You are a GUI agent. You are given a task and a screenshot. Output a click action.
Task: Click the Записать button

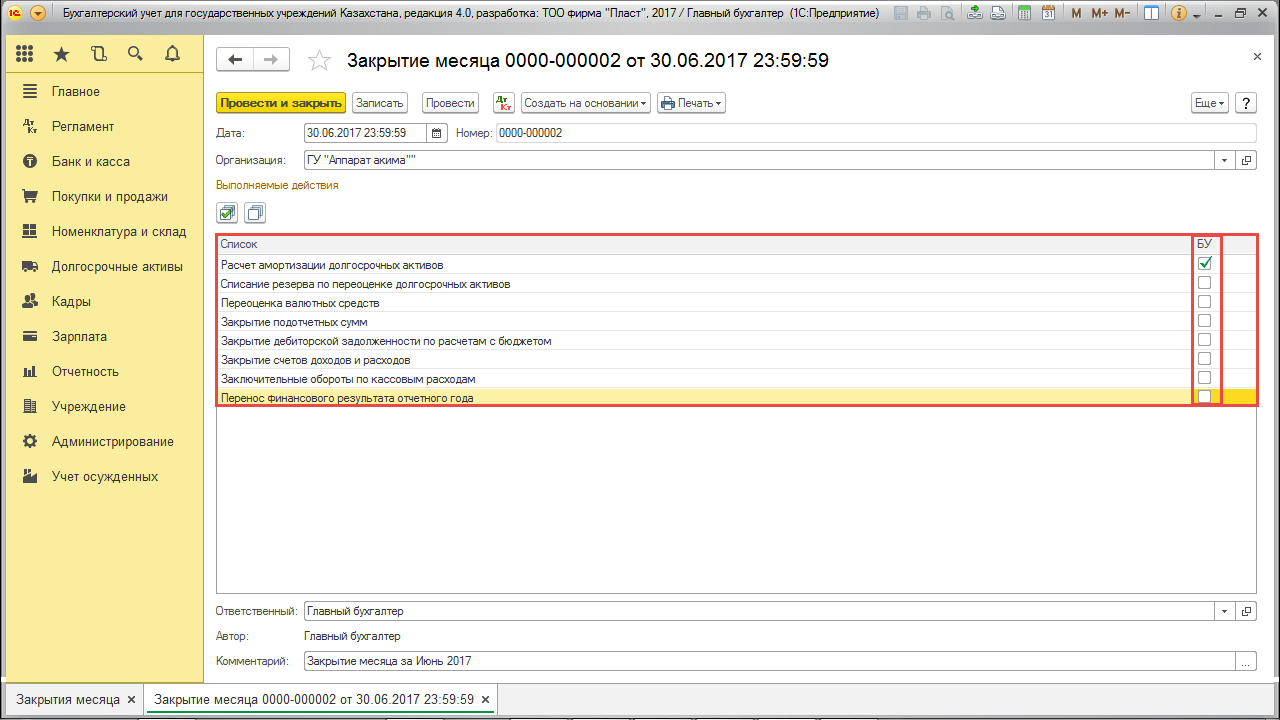click(x=379, y=103)
